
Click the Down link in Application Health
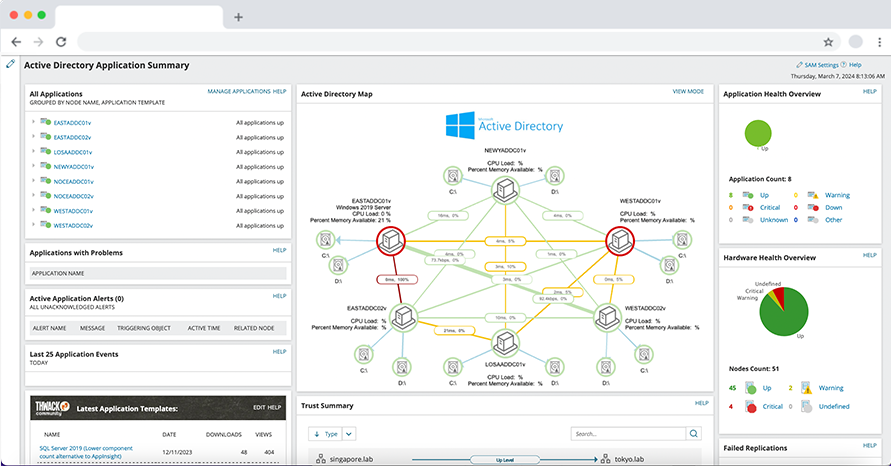(x=834, y=207)
